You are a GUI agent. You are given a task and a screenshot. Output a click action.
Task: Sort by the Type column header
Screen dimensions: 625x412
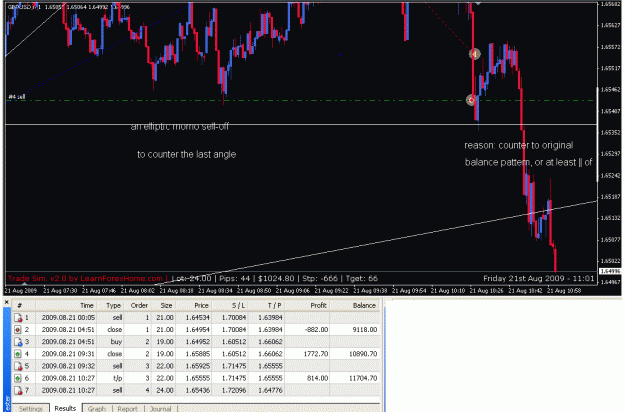point(110,306)
